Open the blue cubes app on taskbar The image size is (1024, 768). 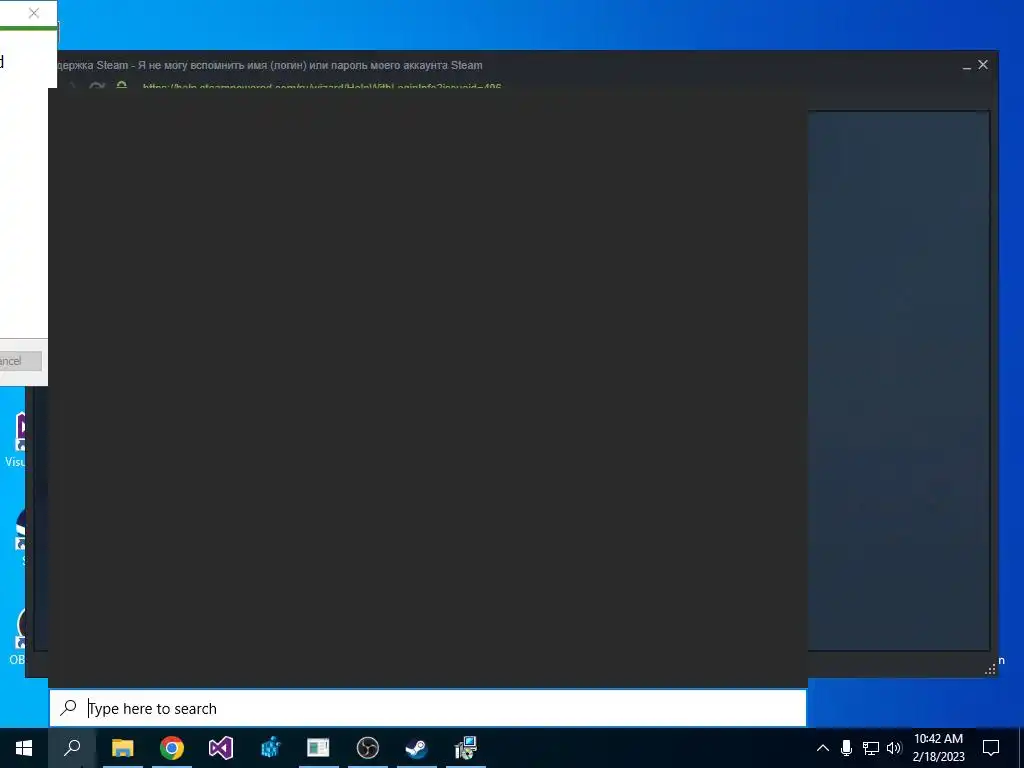(270, 748)
